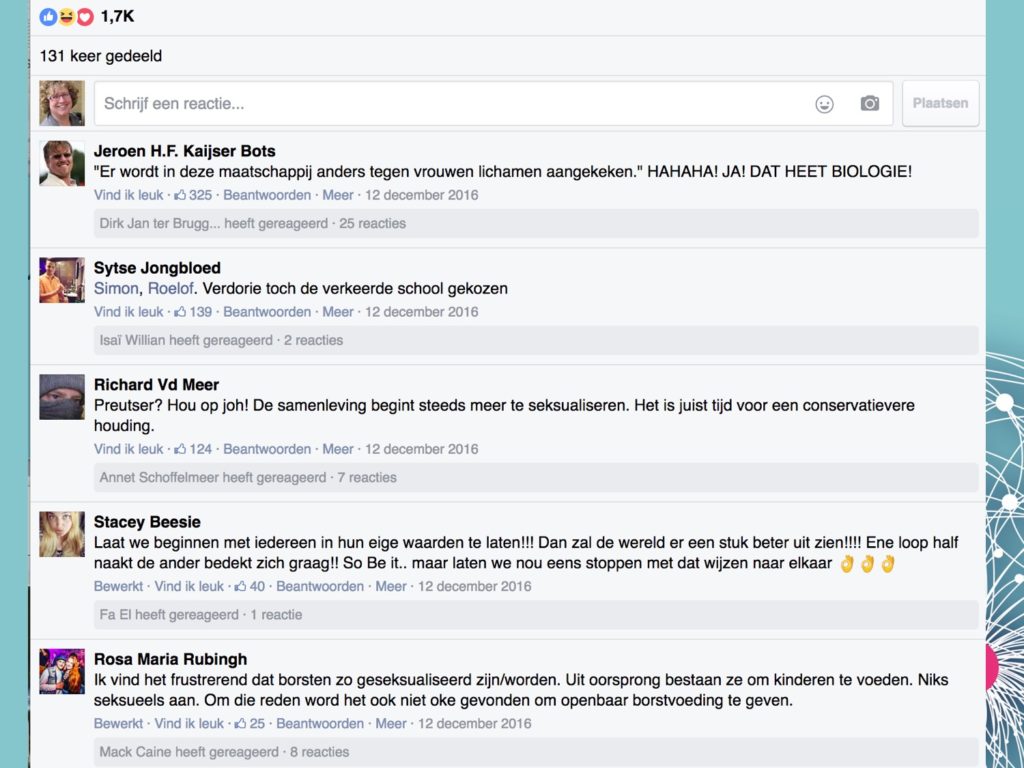Click the reaction emojis next to 1,7K

66,17
